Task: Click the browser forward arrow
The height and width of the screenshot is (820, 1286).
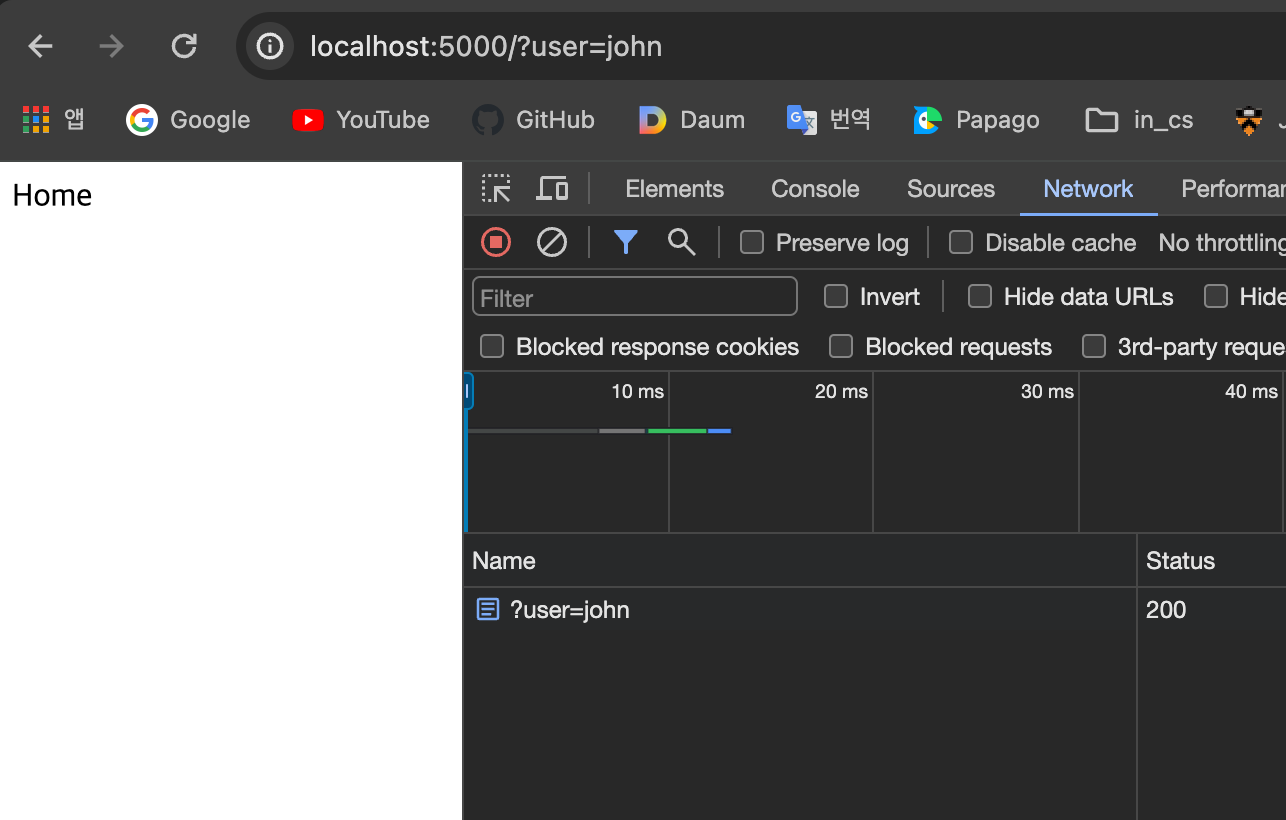Action: pos(111,46)
